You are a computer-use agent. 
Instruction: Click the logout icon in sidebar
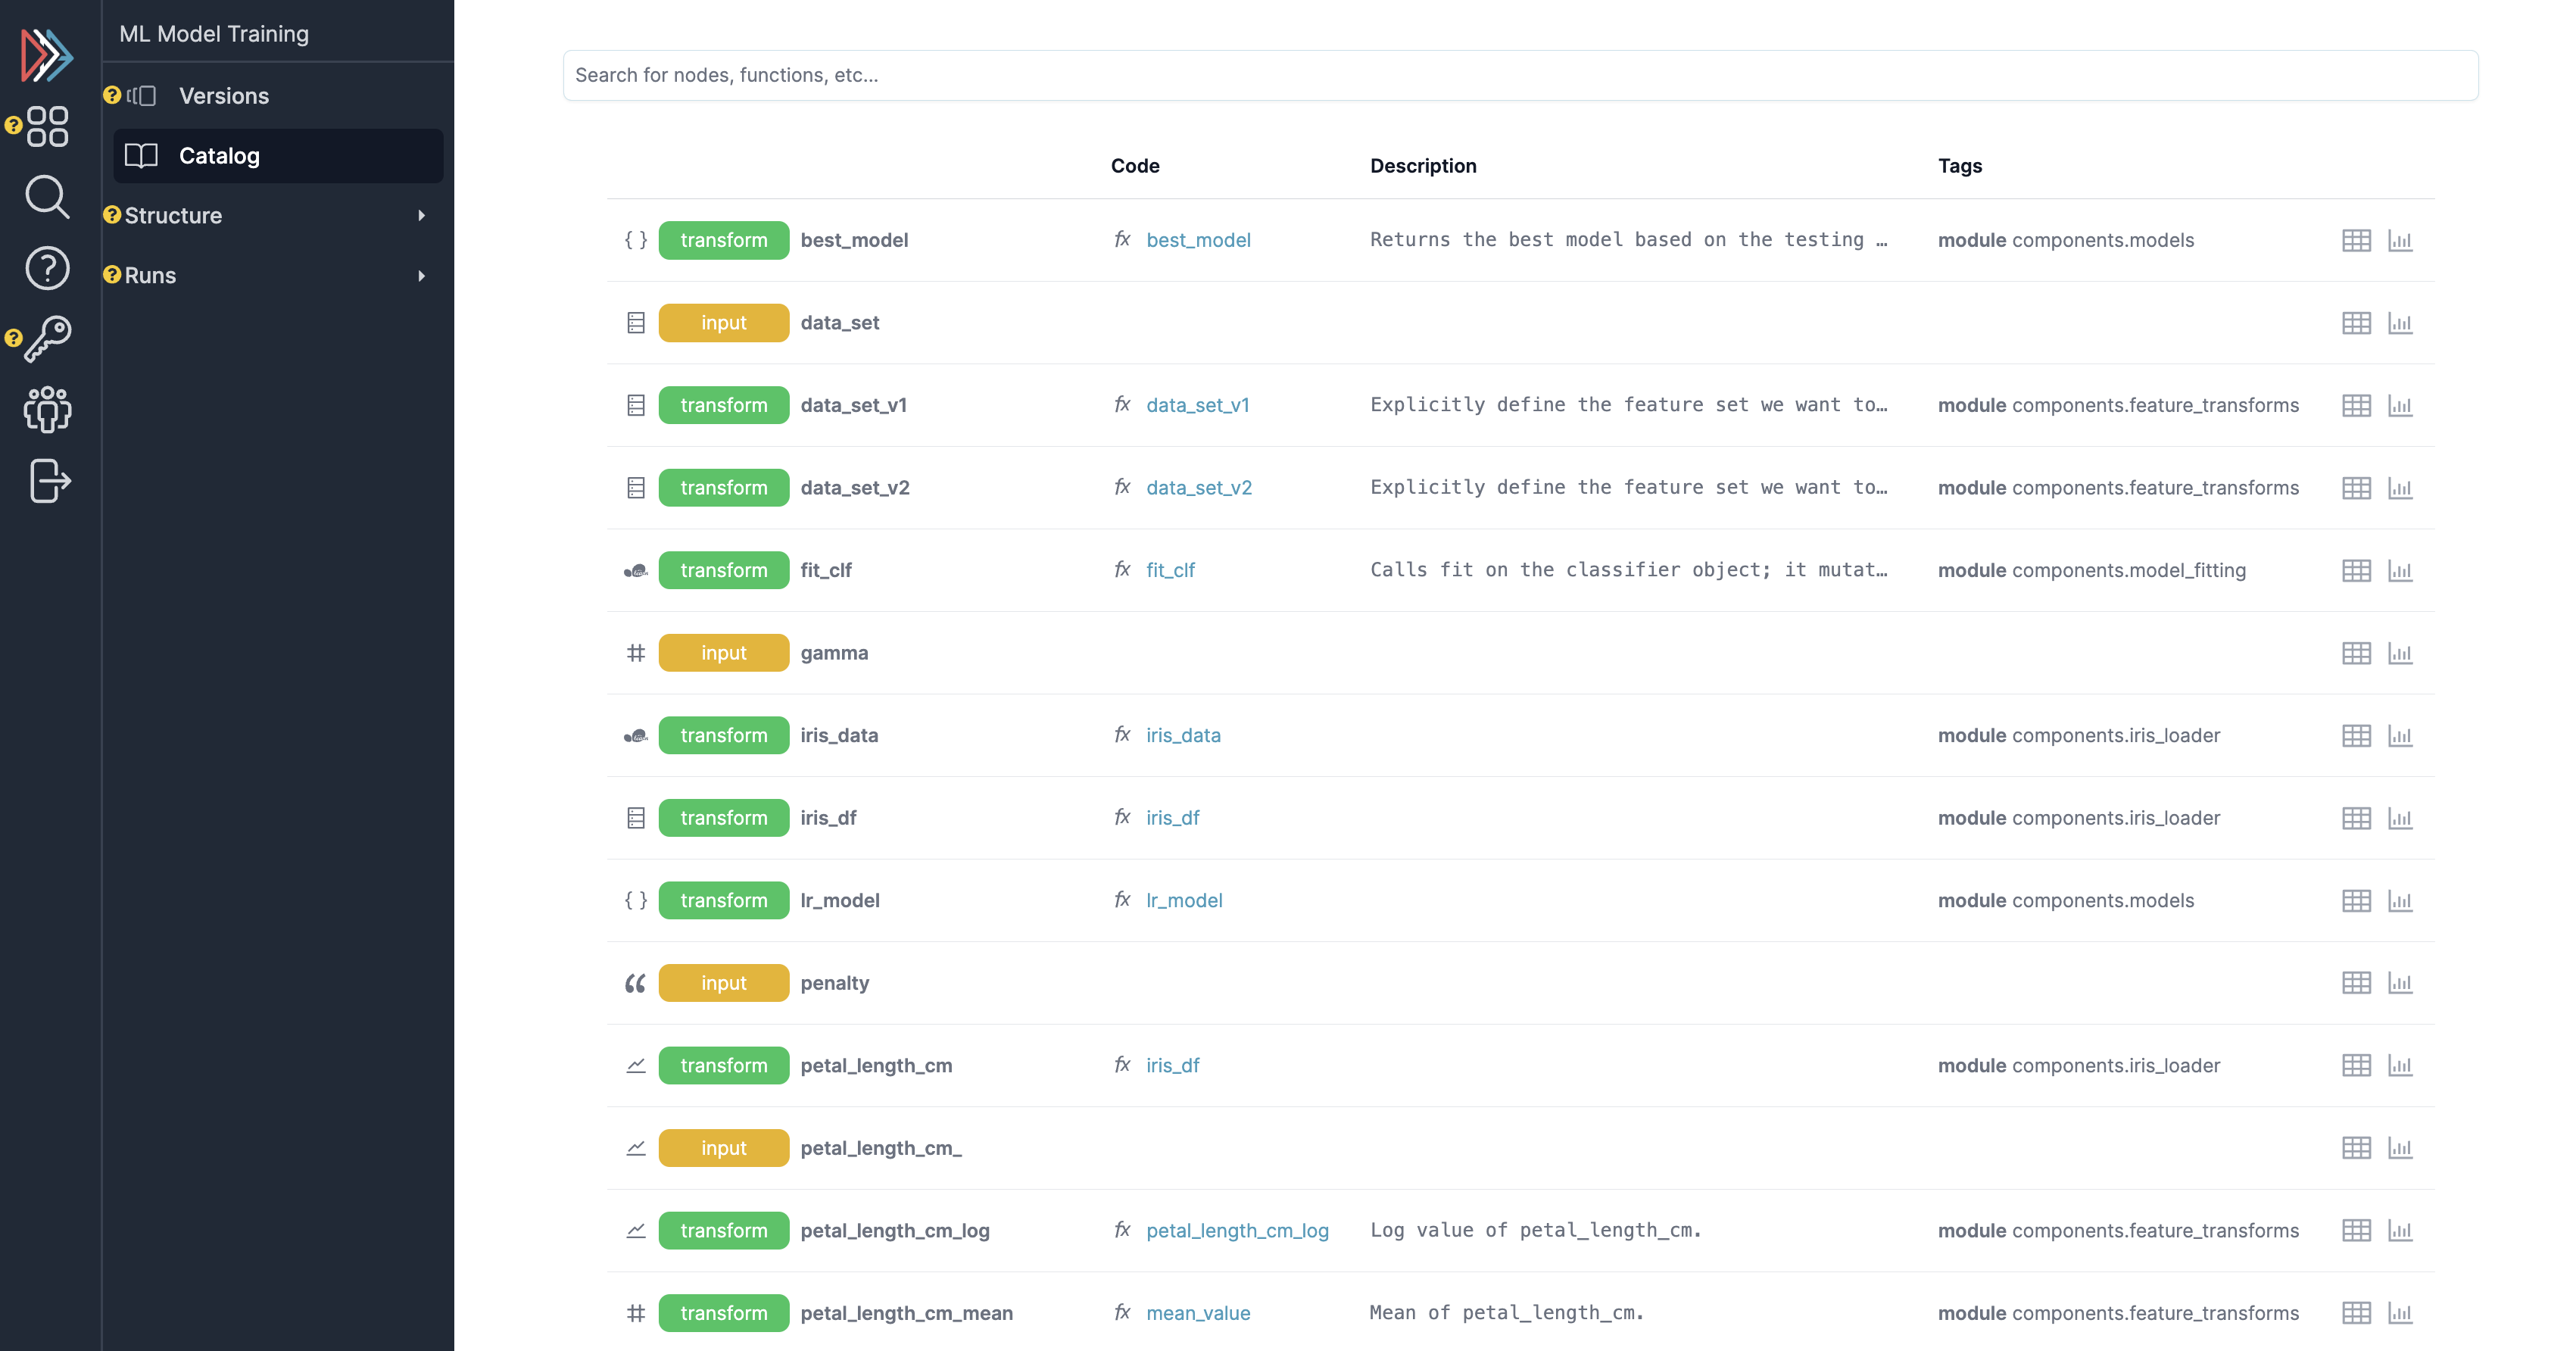coord(47,481)
